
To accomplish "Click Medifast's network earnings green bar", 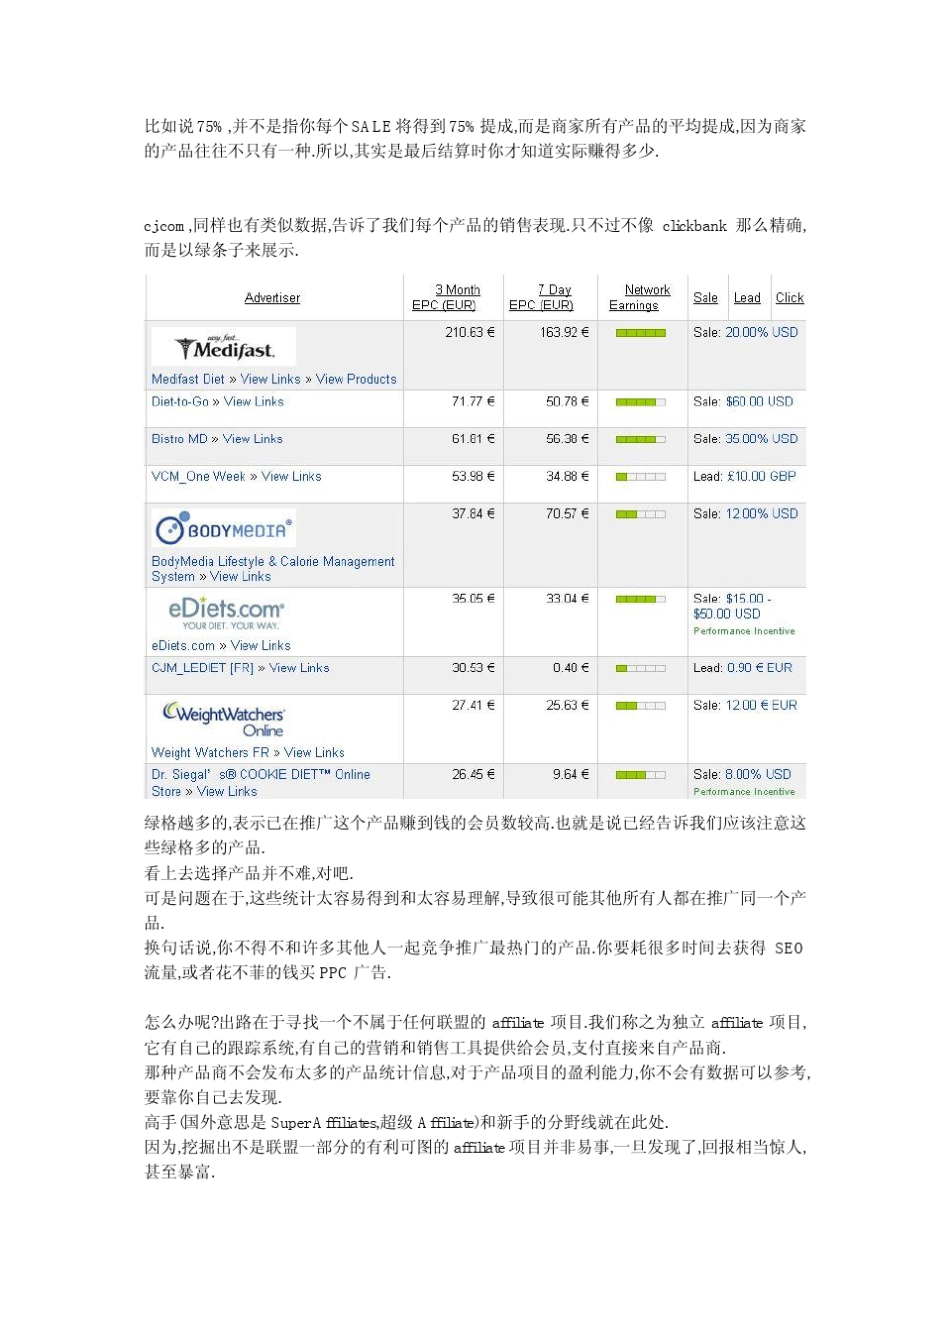I will coord(641,333).
